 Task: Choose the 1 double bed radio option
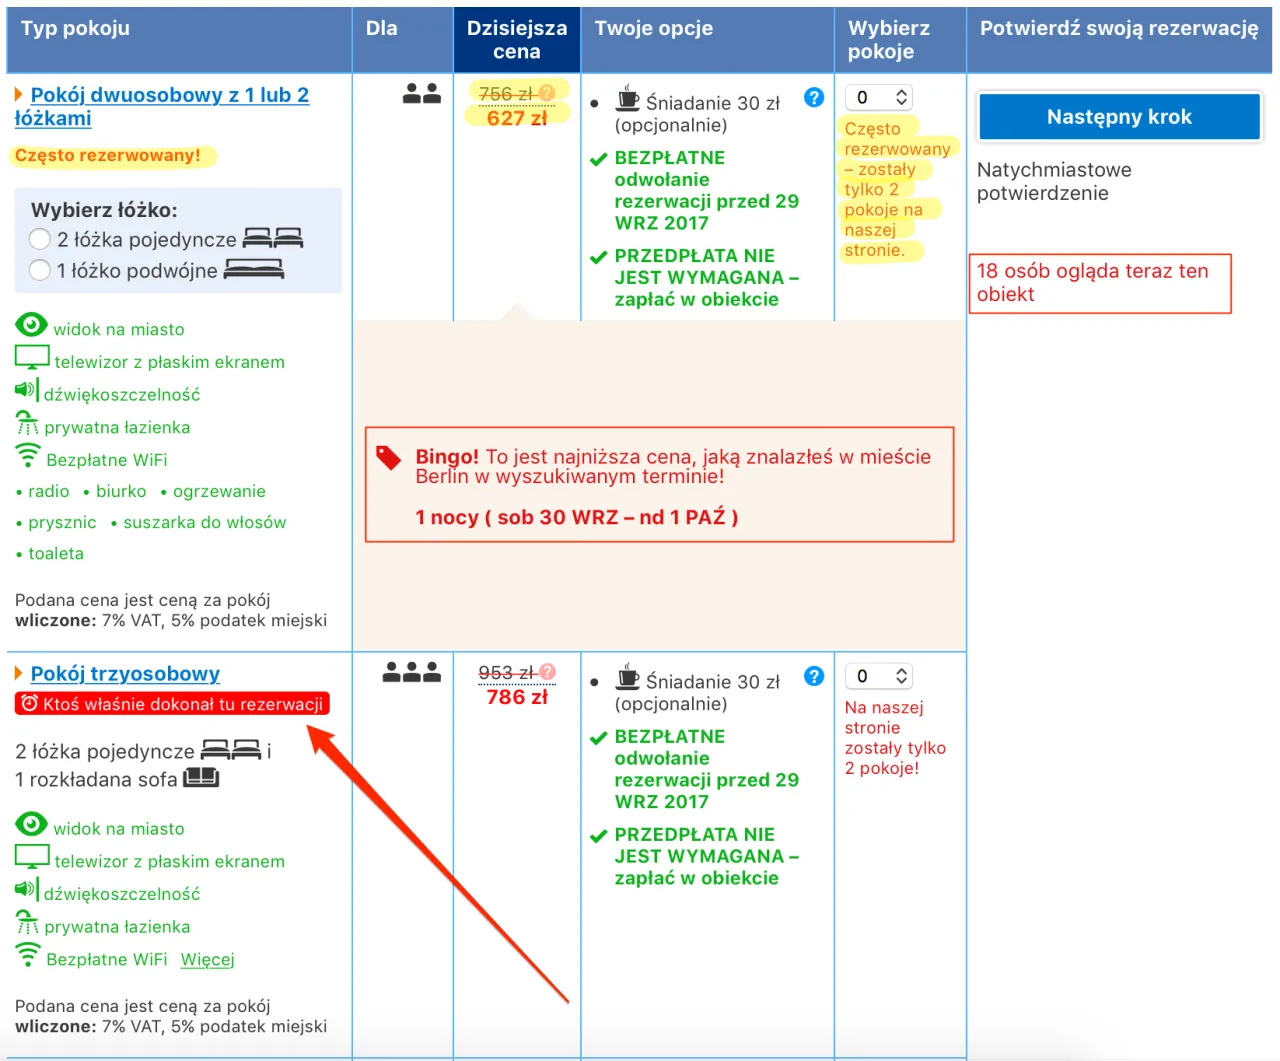point(40,270)
